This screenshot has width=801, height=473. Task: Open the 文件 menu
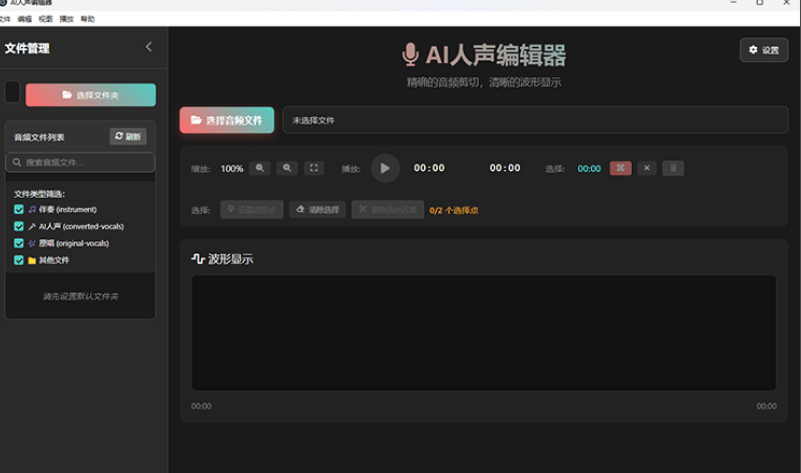click(5, 19)
